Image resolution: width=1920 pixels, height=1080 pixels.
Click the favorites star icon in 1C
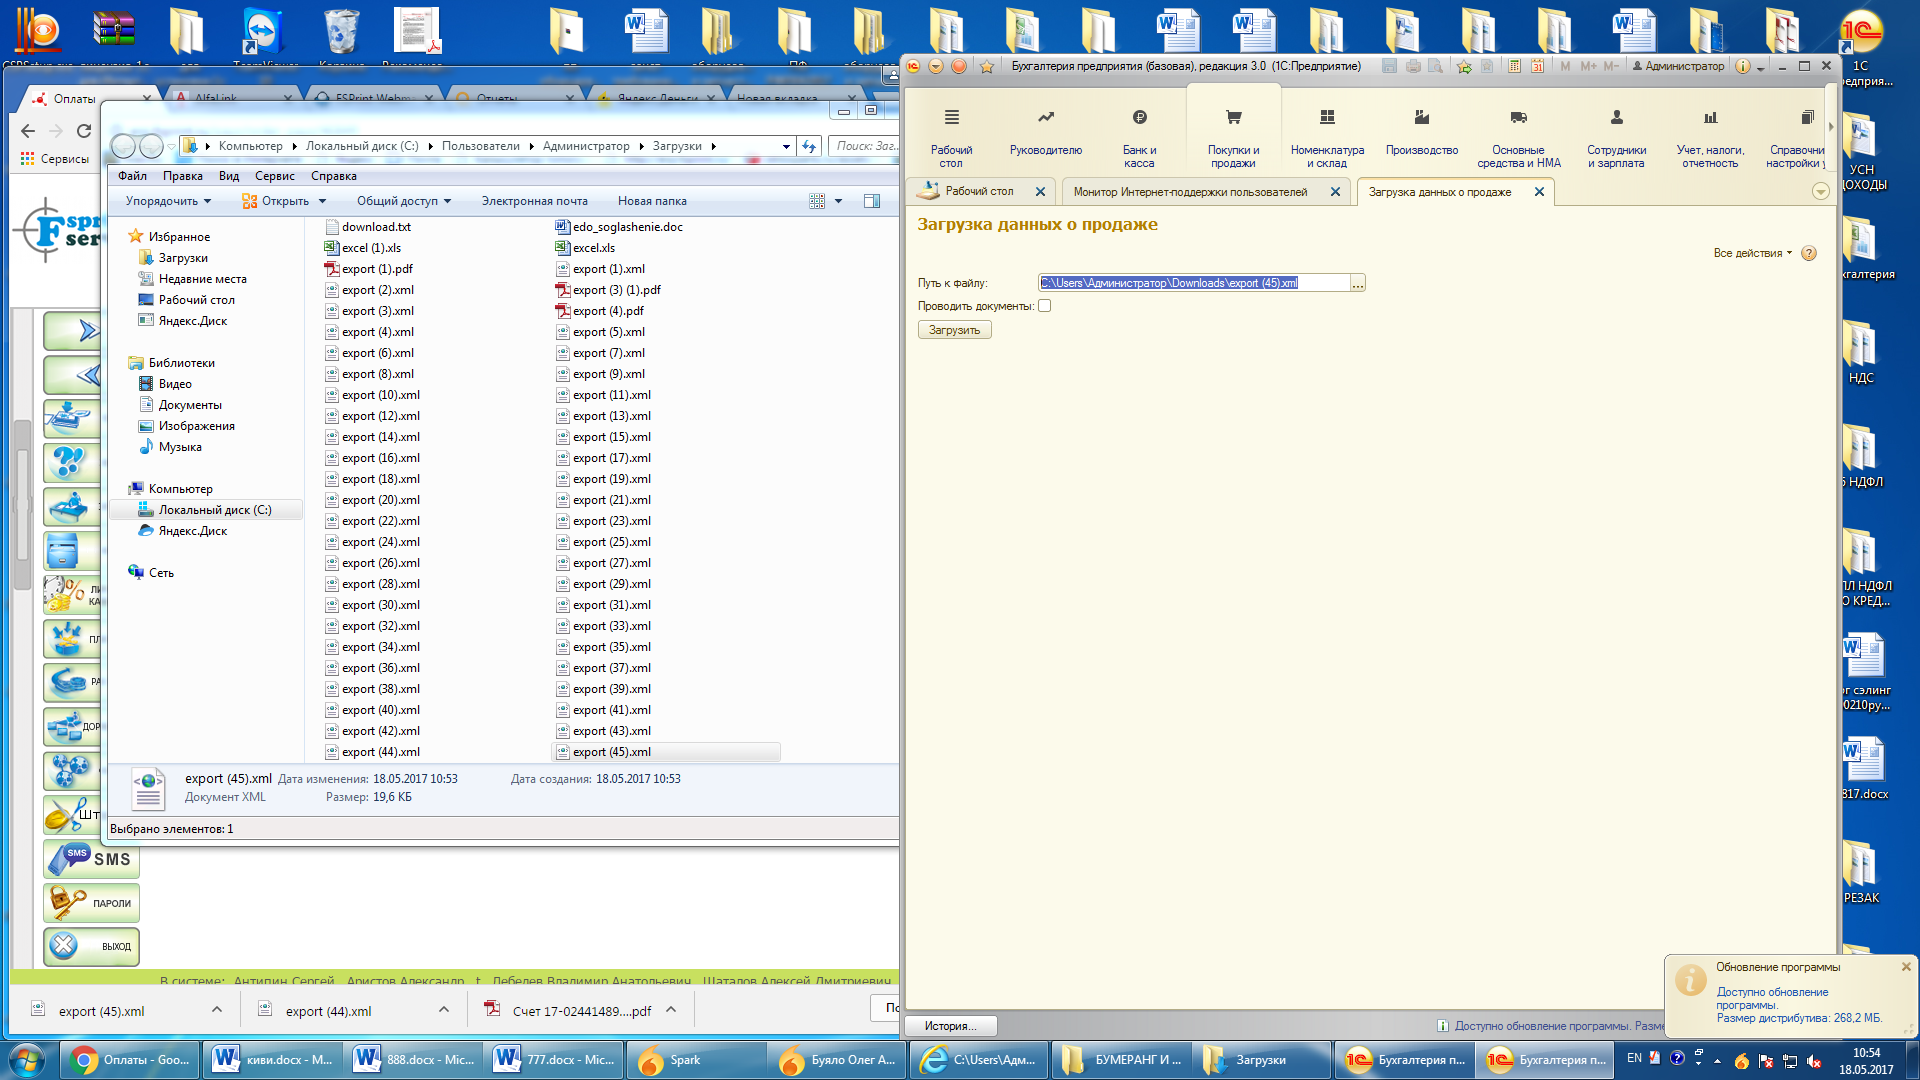pyautogui.click(x=986, y=66)
